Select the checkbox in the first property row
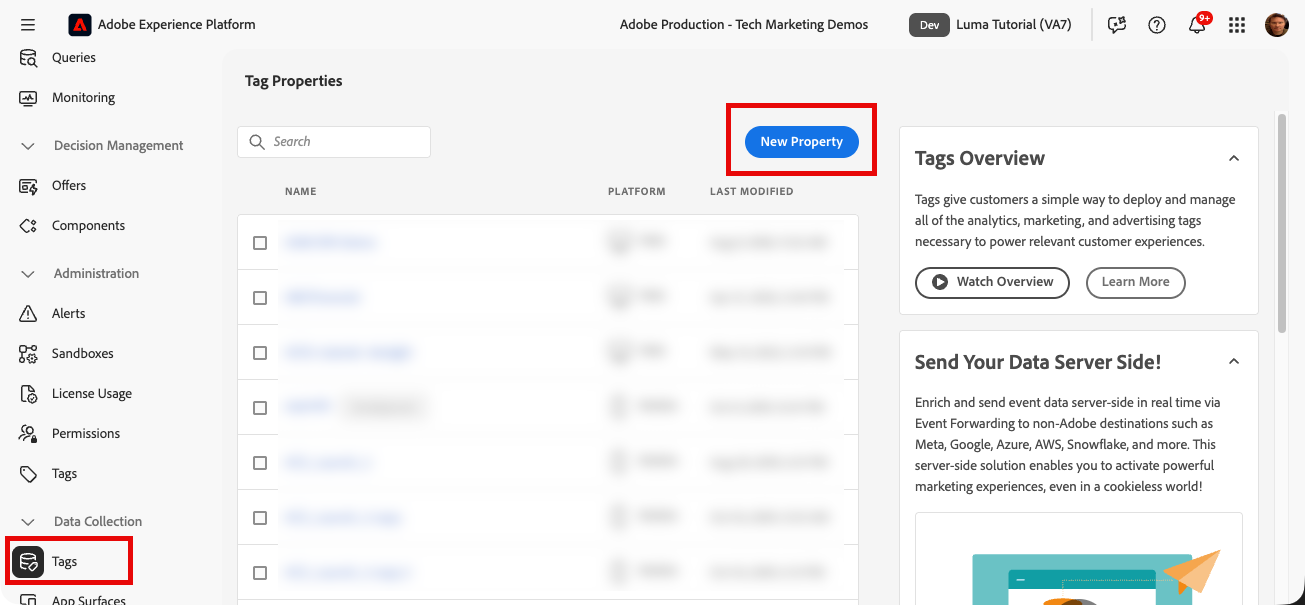Image resolution: width=1305 pixels, height=605 pixels. click(260, 243)
